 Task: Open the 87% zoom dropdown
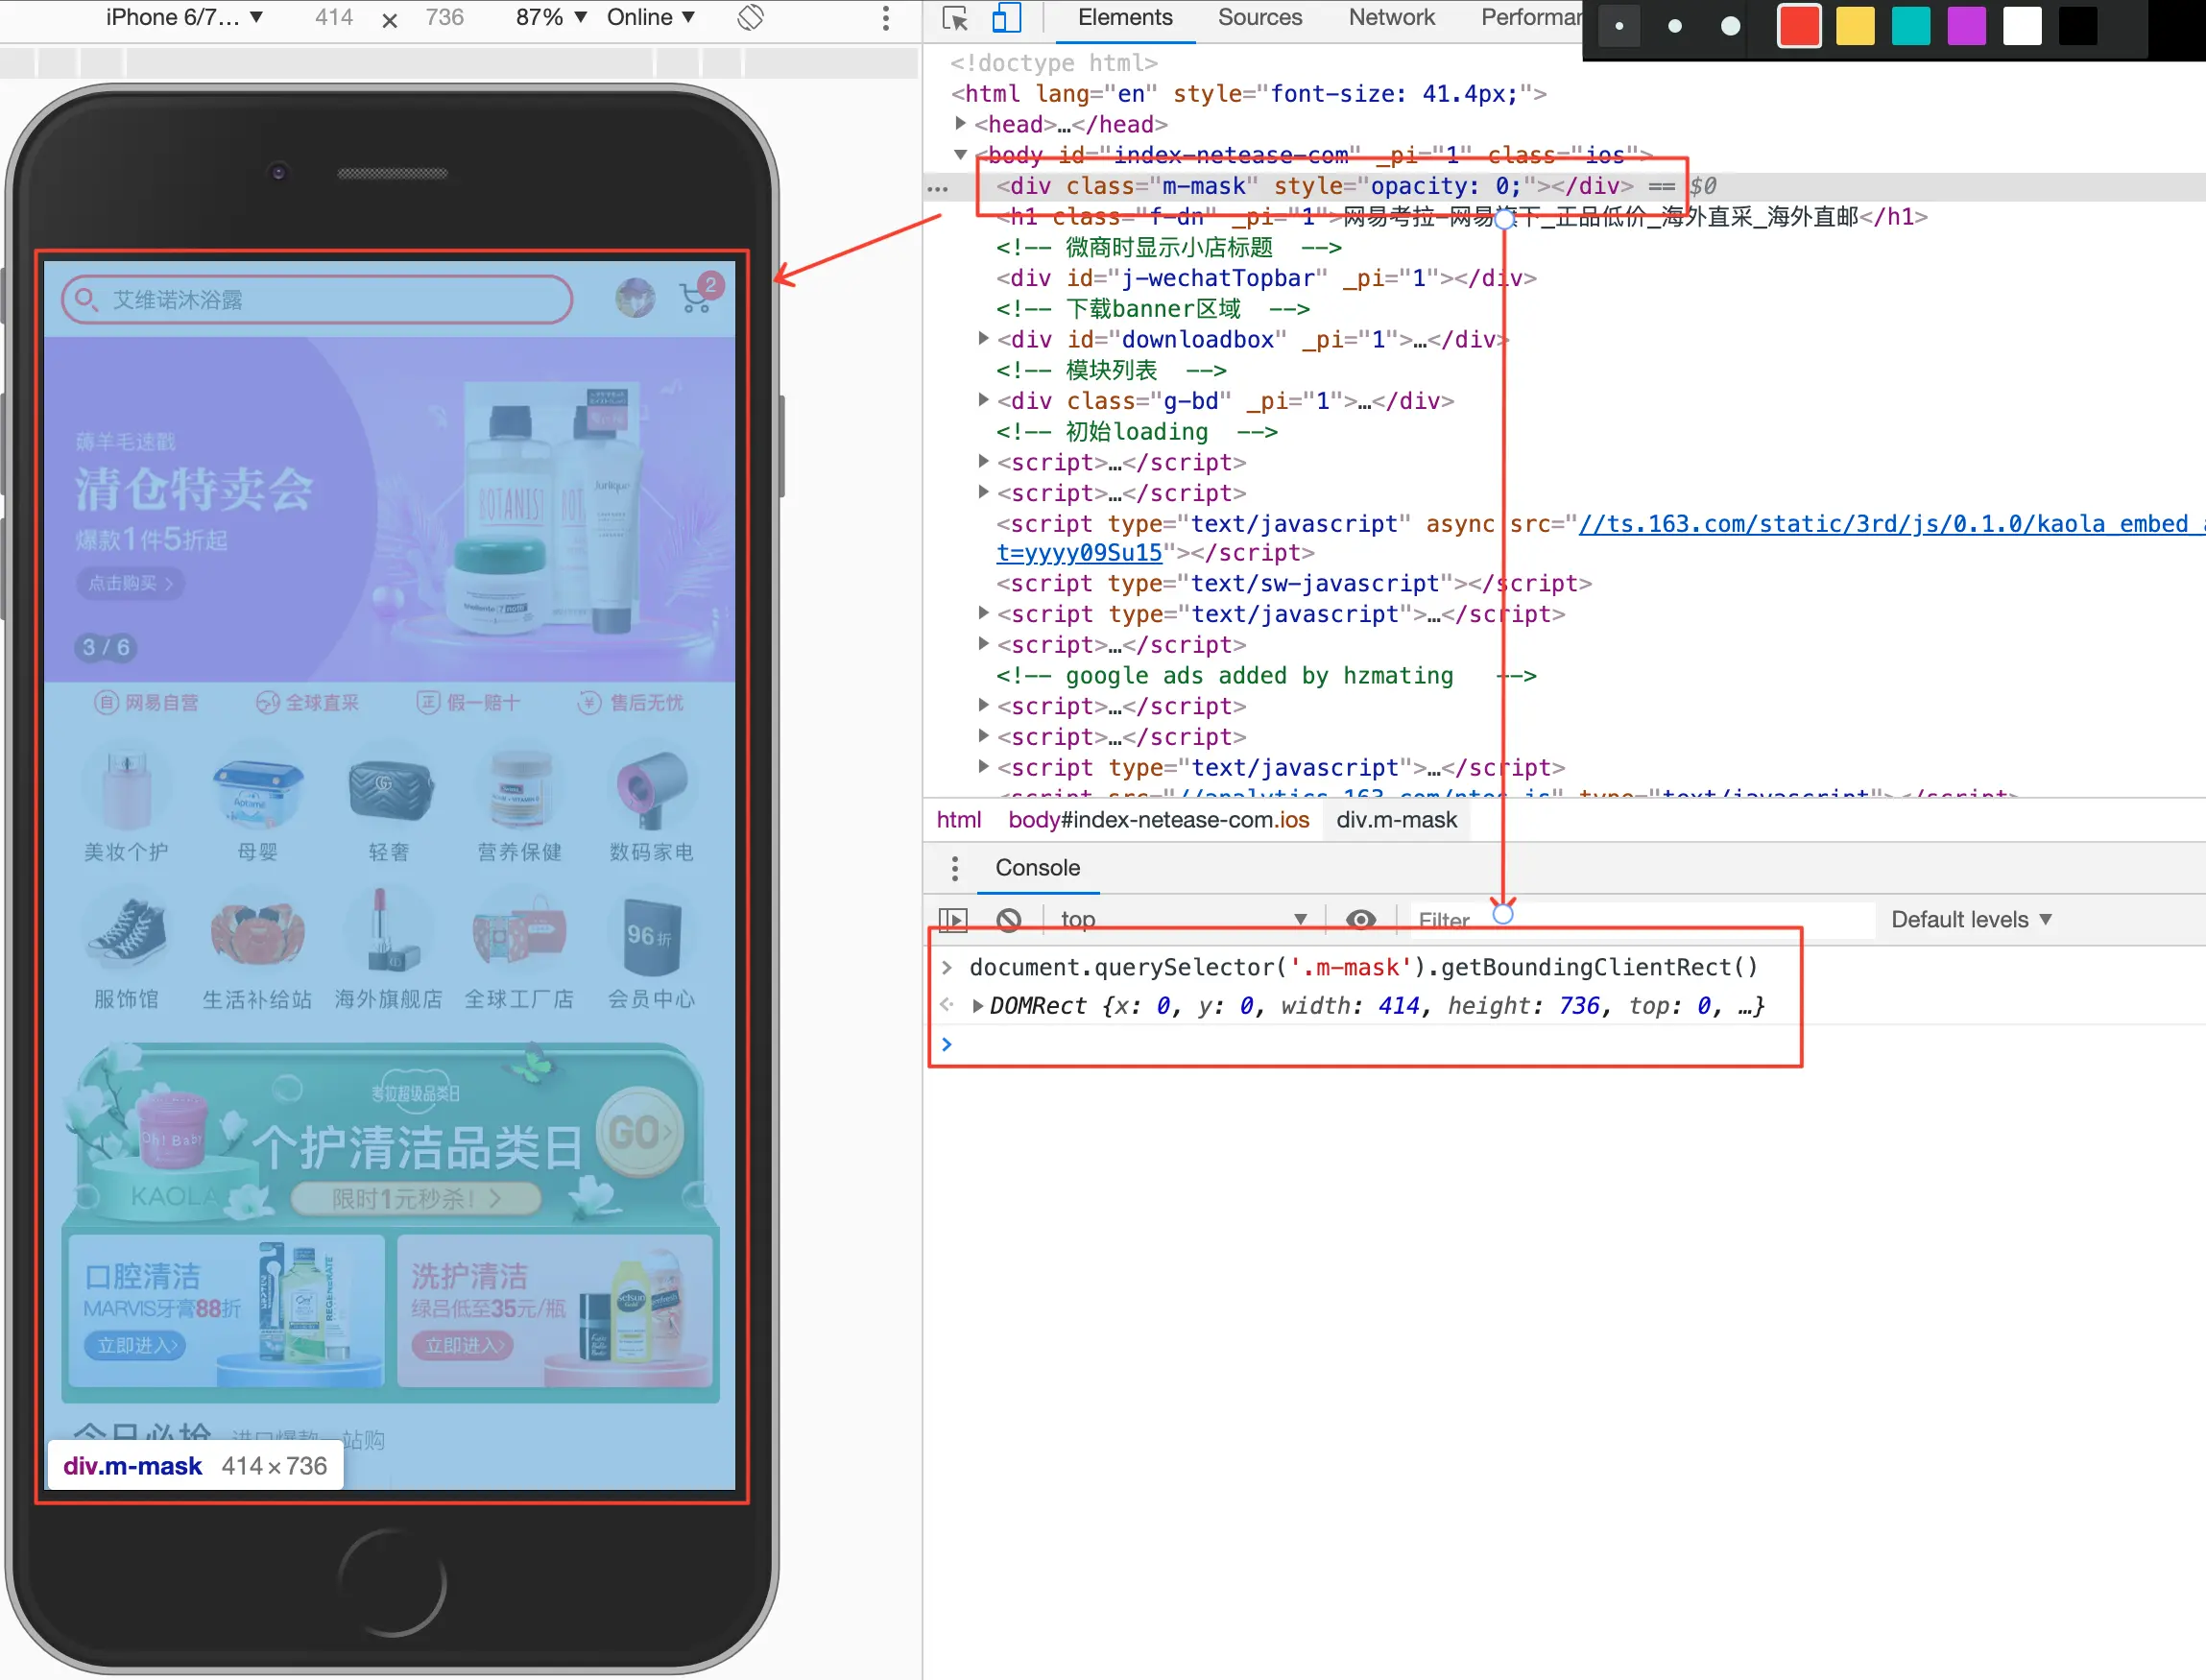coord(551,17)
